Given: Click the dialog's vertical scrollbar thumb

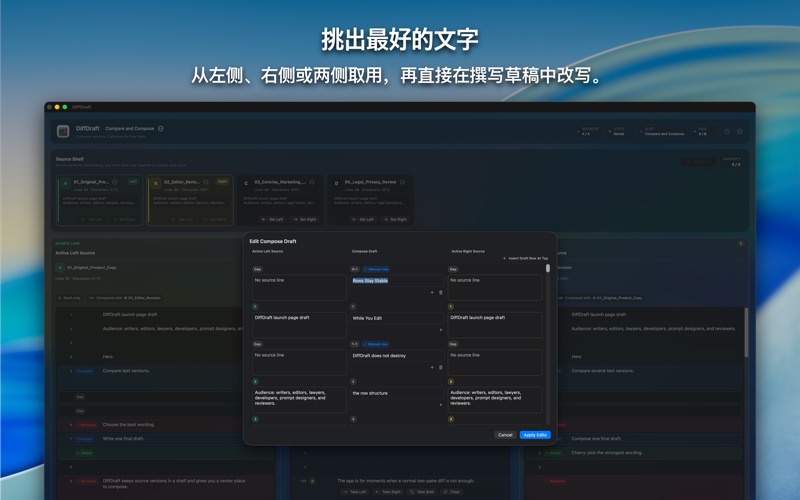Looking at the screenshot, I should click(x=547, y=268).
